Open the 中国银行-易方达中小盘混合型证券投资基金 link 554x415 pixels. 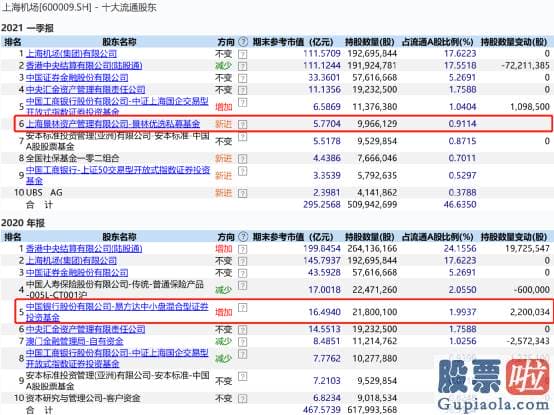click(x=117, y=312)
